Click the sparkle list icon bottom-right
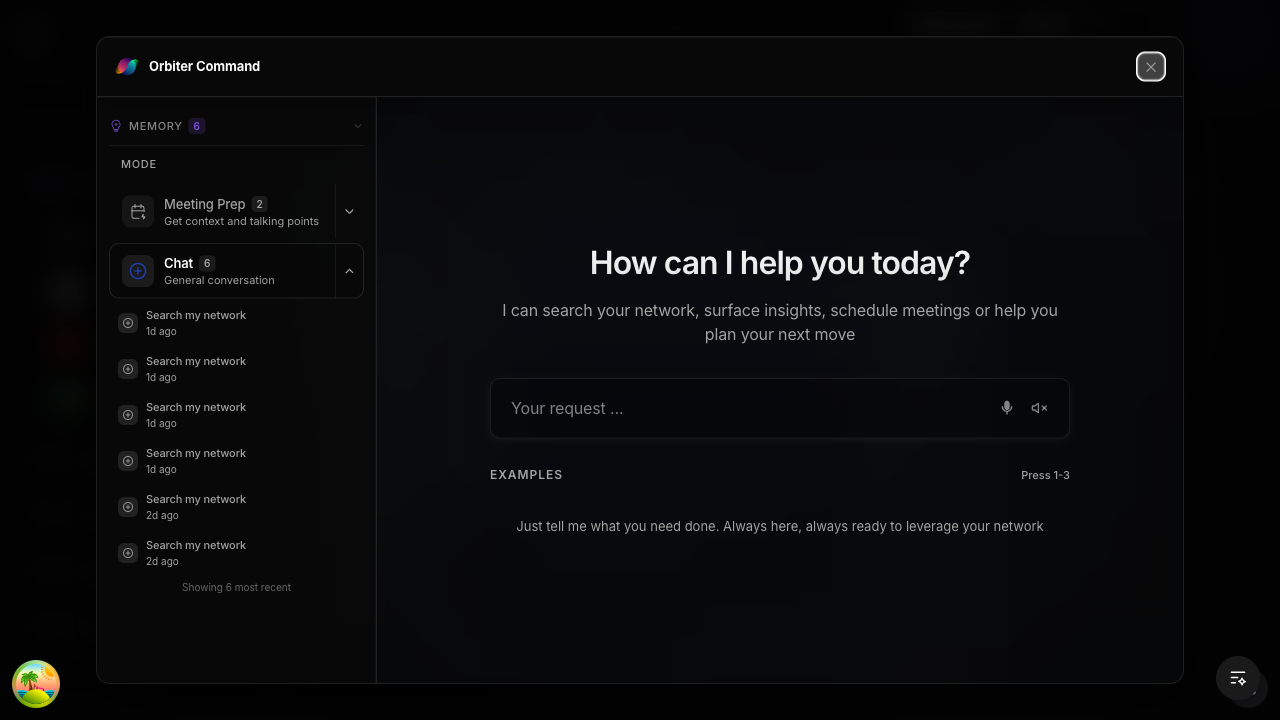The width and height of the screenshot is (1280, 720). click(1238, 678)
